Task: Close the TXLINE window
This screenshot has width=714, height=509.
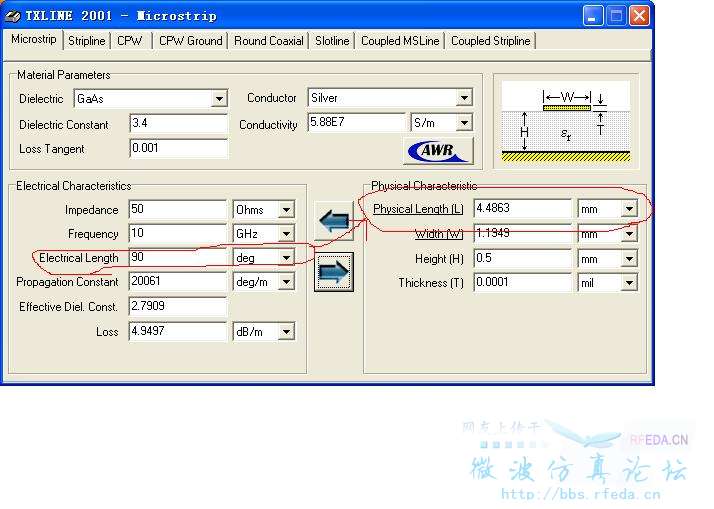Action: tap(640, 16)
